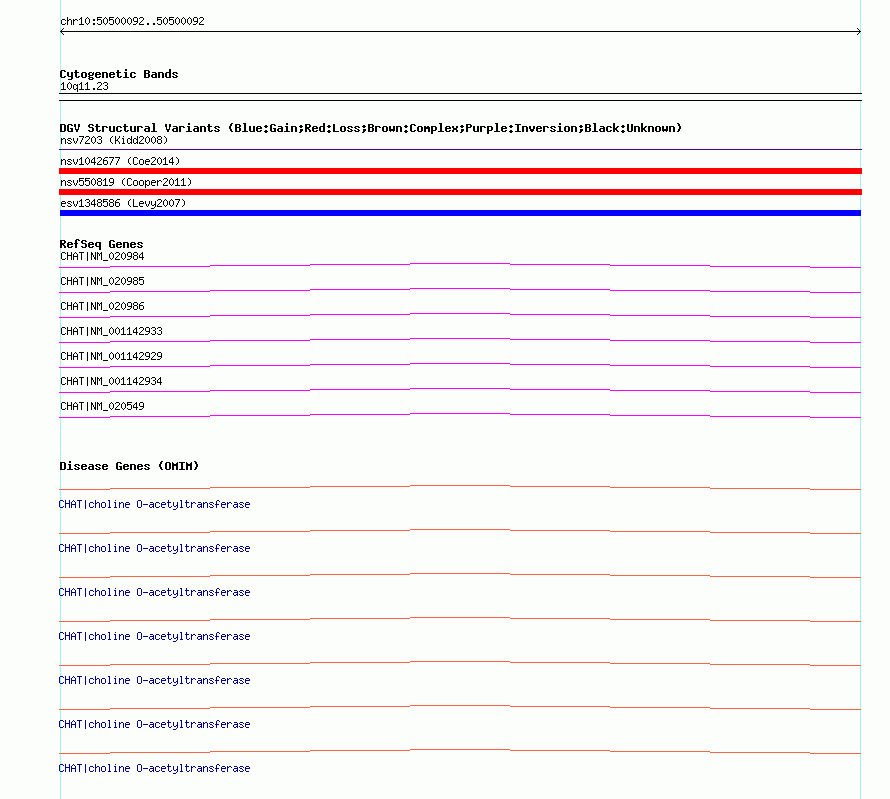Open variant esv1348586 (Levy2007) label
Viewport: 890px width, 799px height.
[x=123, y=203]
